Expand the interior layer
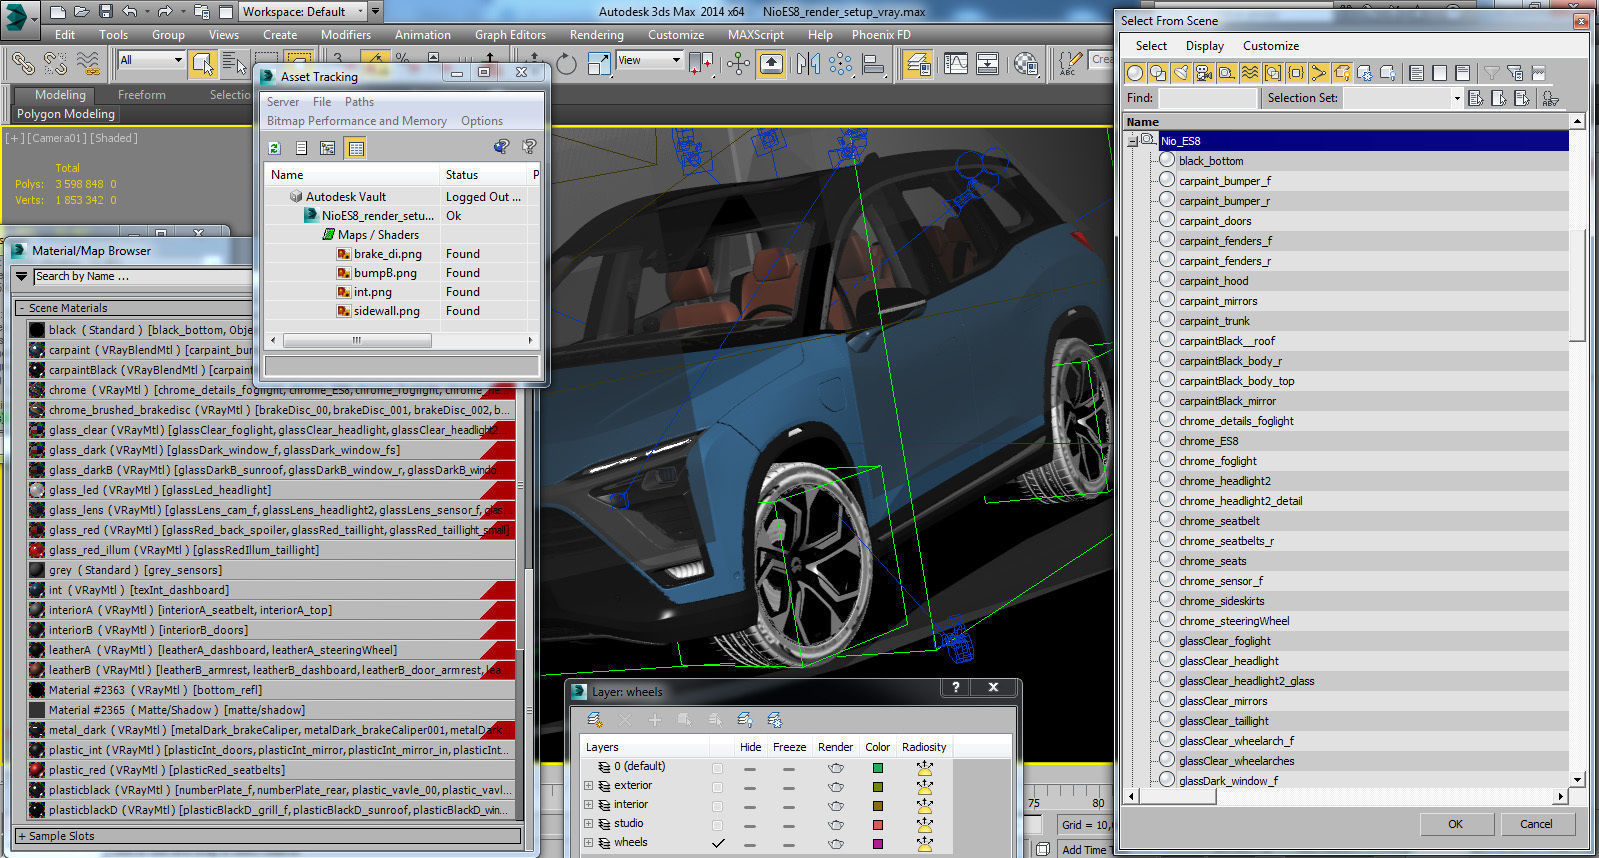Image resolution: width=1599 pixels, height=858 pixels. (x=588, y=805)
